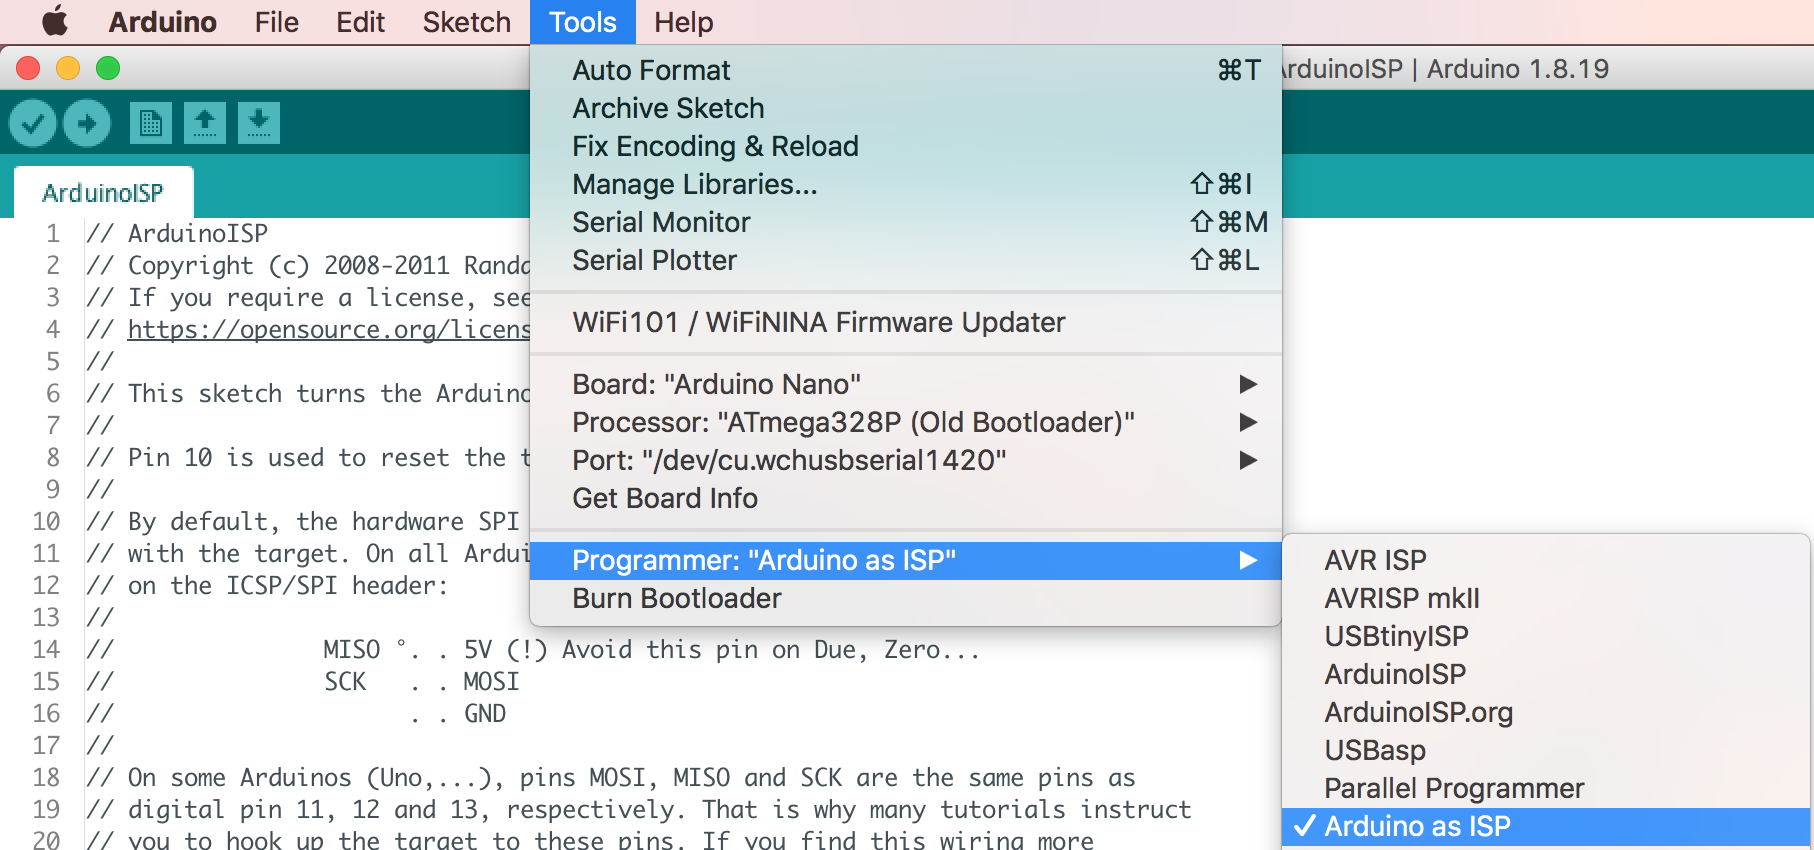Screen dimensions: 1814x850
Task: Pick AVRISP mkII from programmer list
Action: point(1401,599)
